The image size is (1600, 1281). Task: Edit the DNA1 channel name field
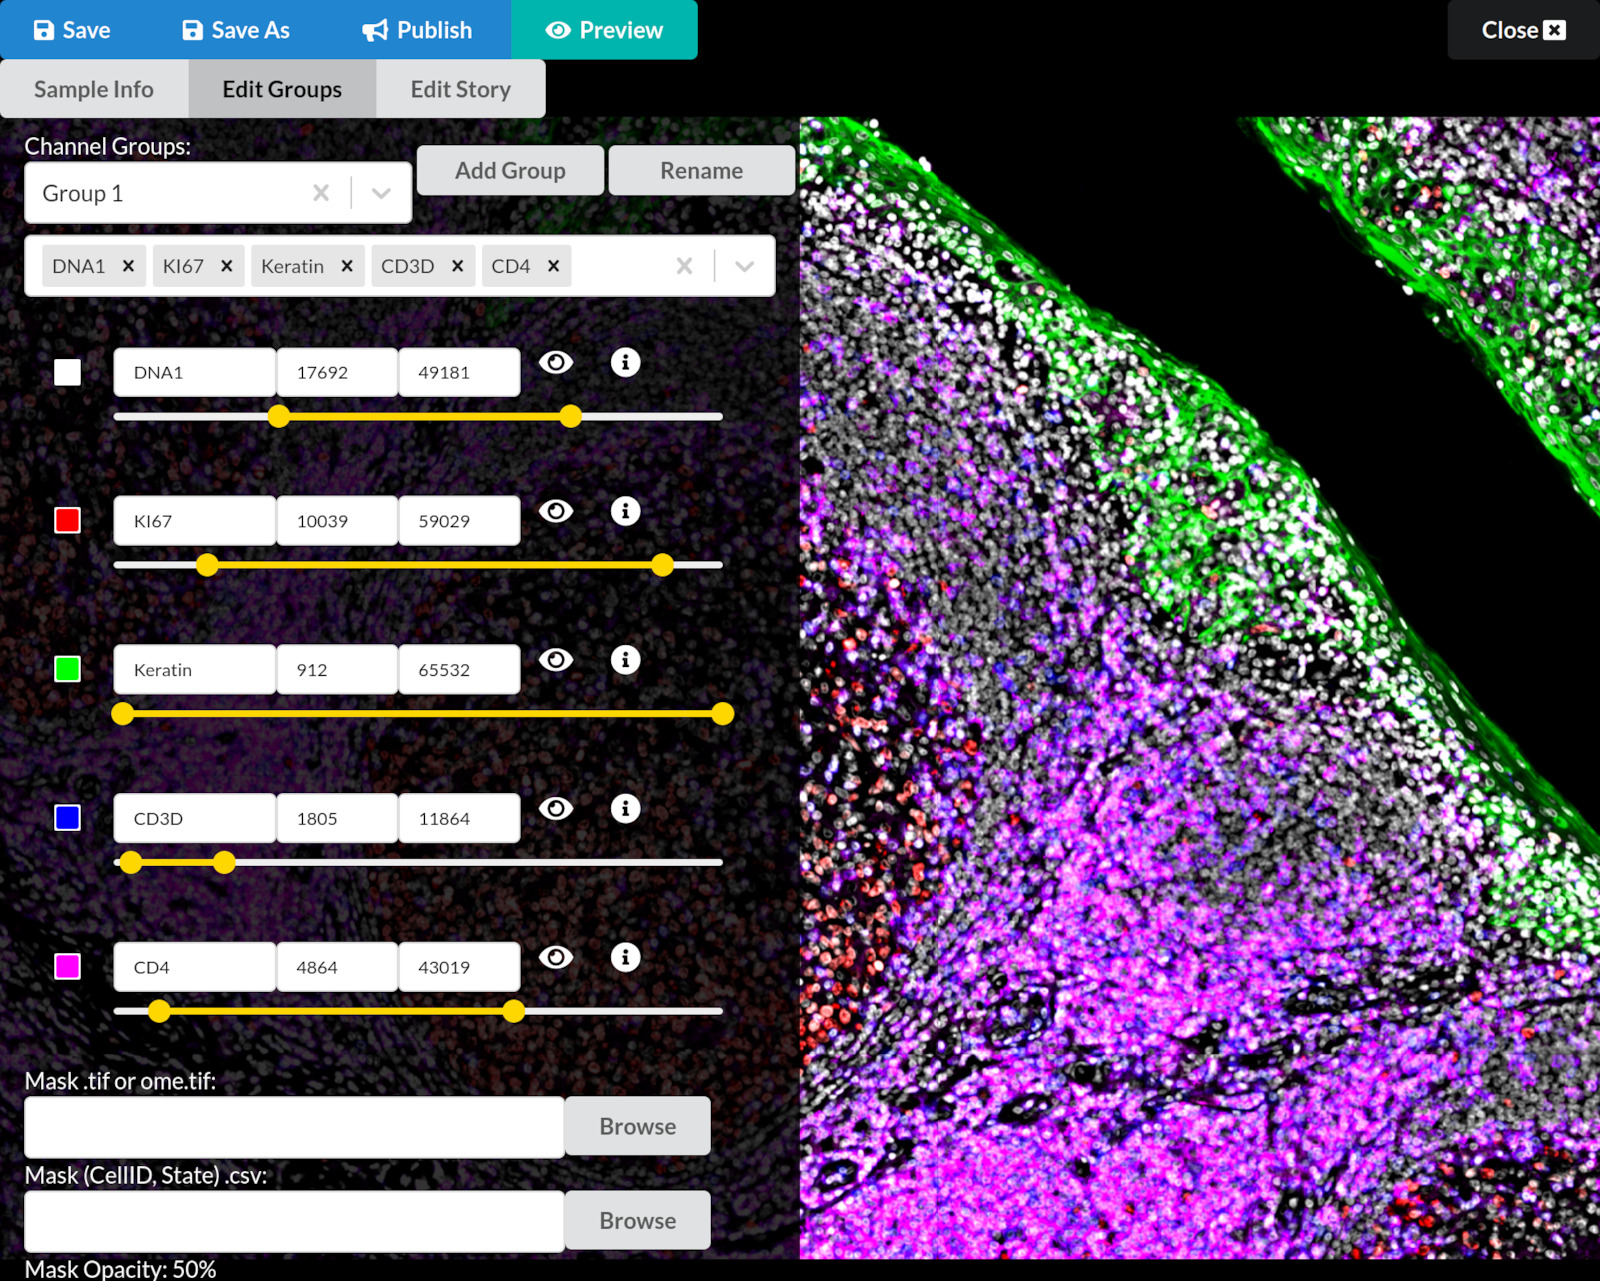(195, 372)
